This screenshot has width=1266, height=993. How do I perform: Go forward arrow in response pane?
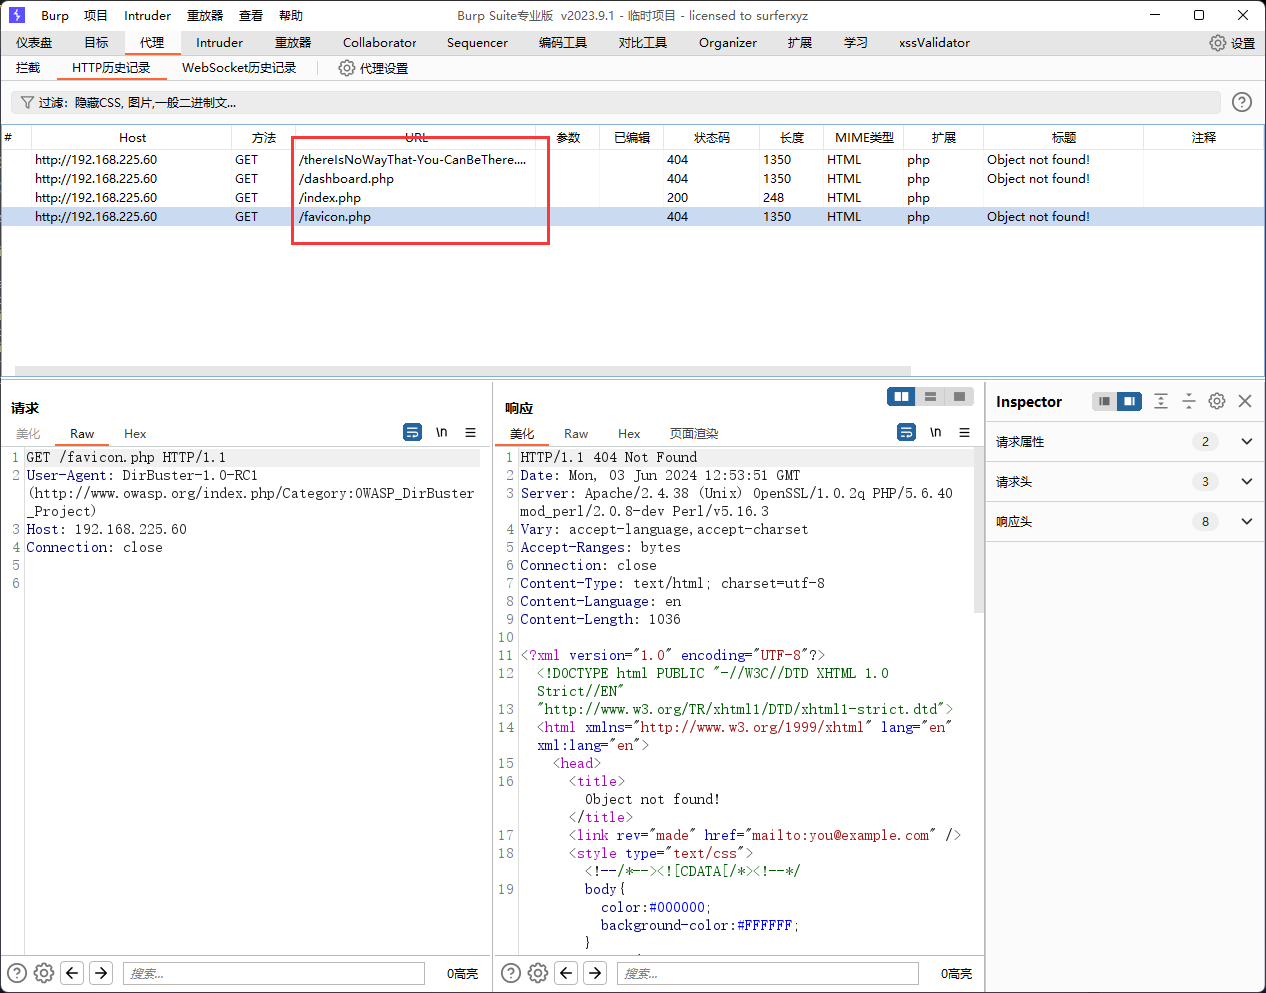[595, 972]
